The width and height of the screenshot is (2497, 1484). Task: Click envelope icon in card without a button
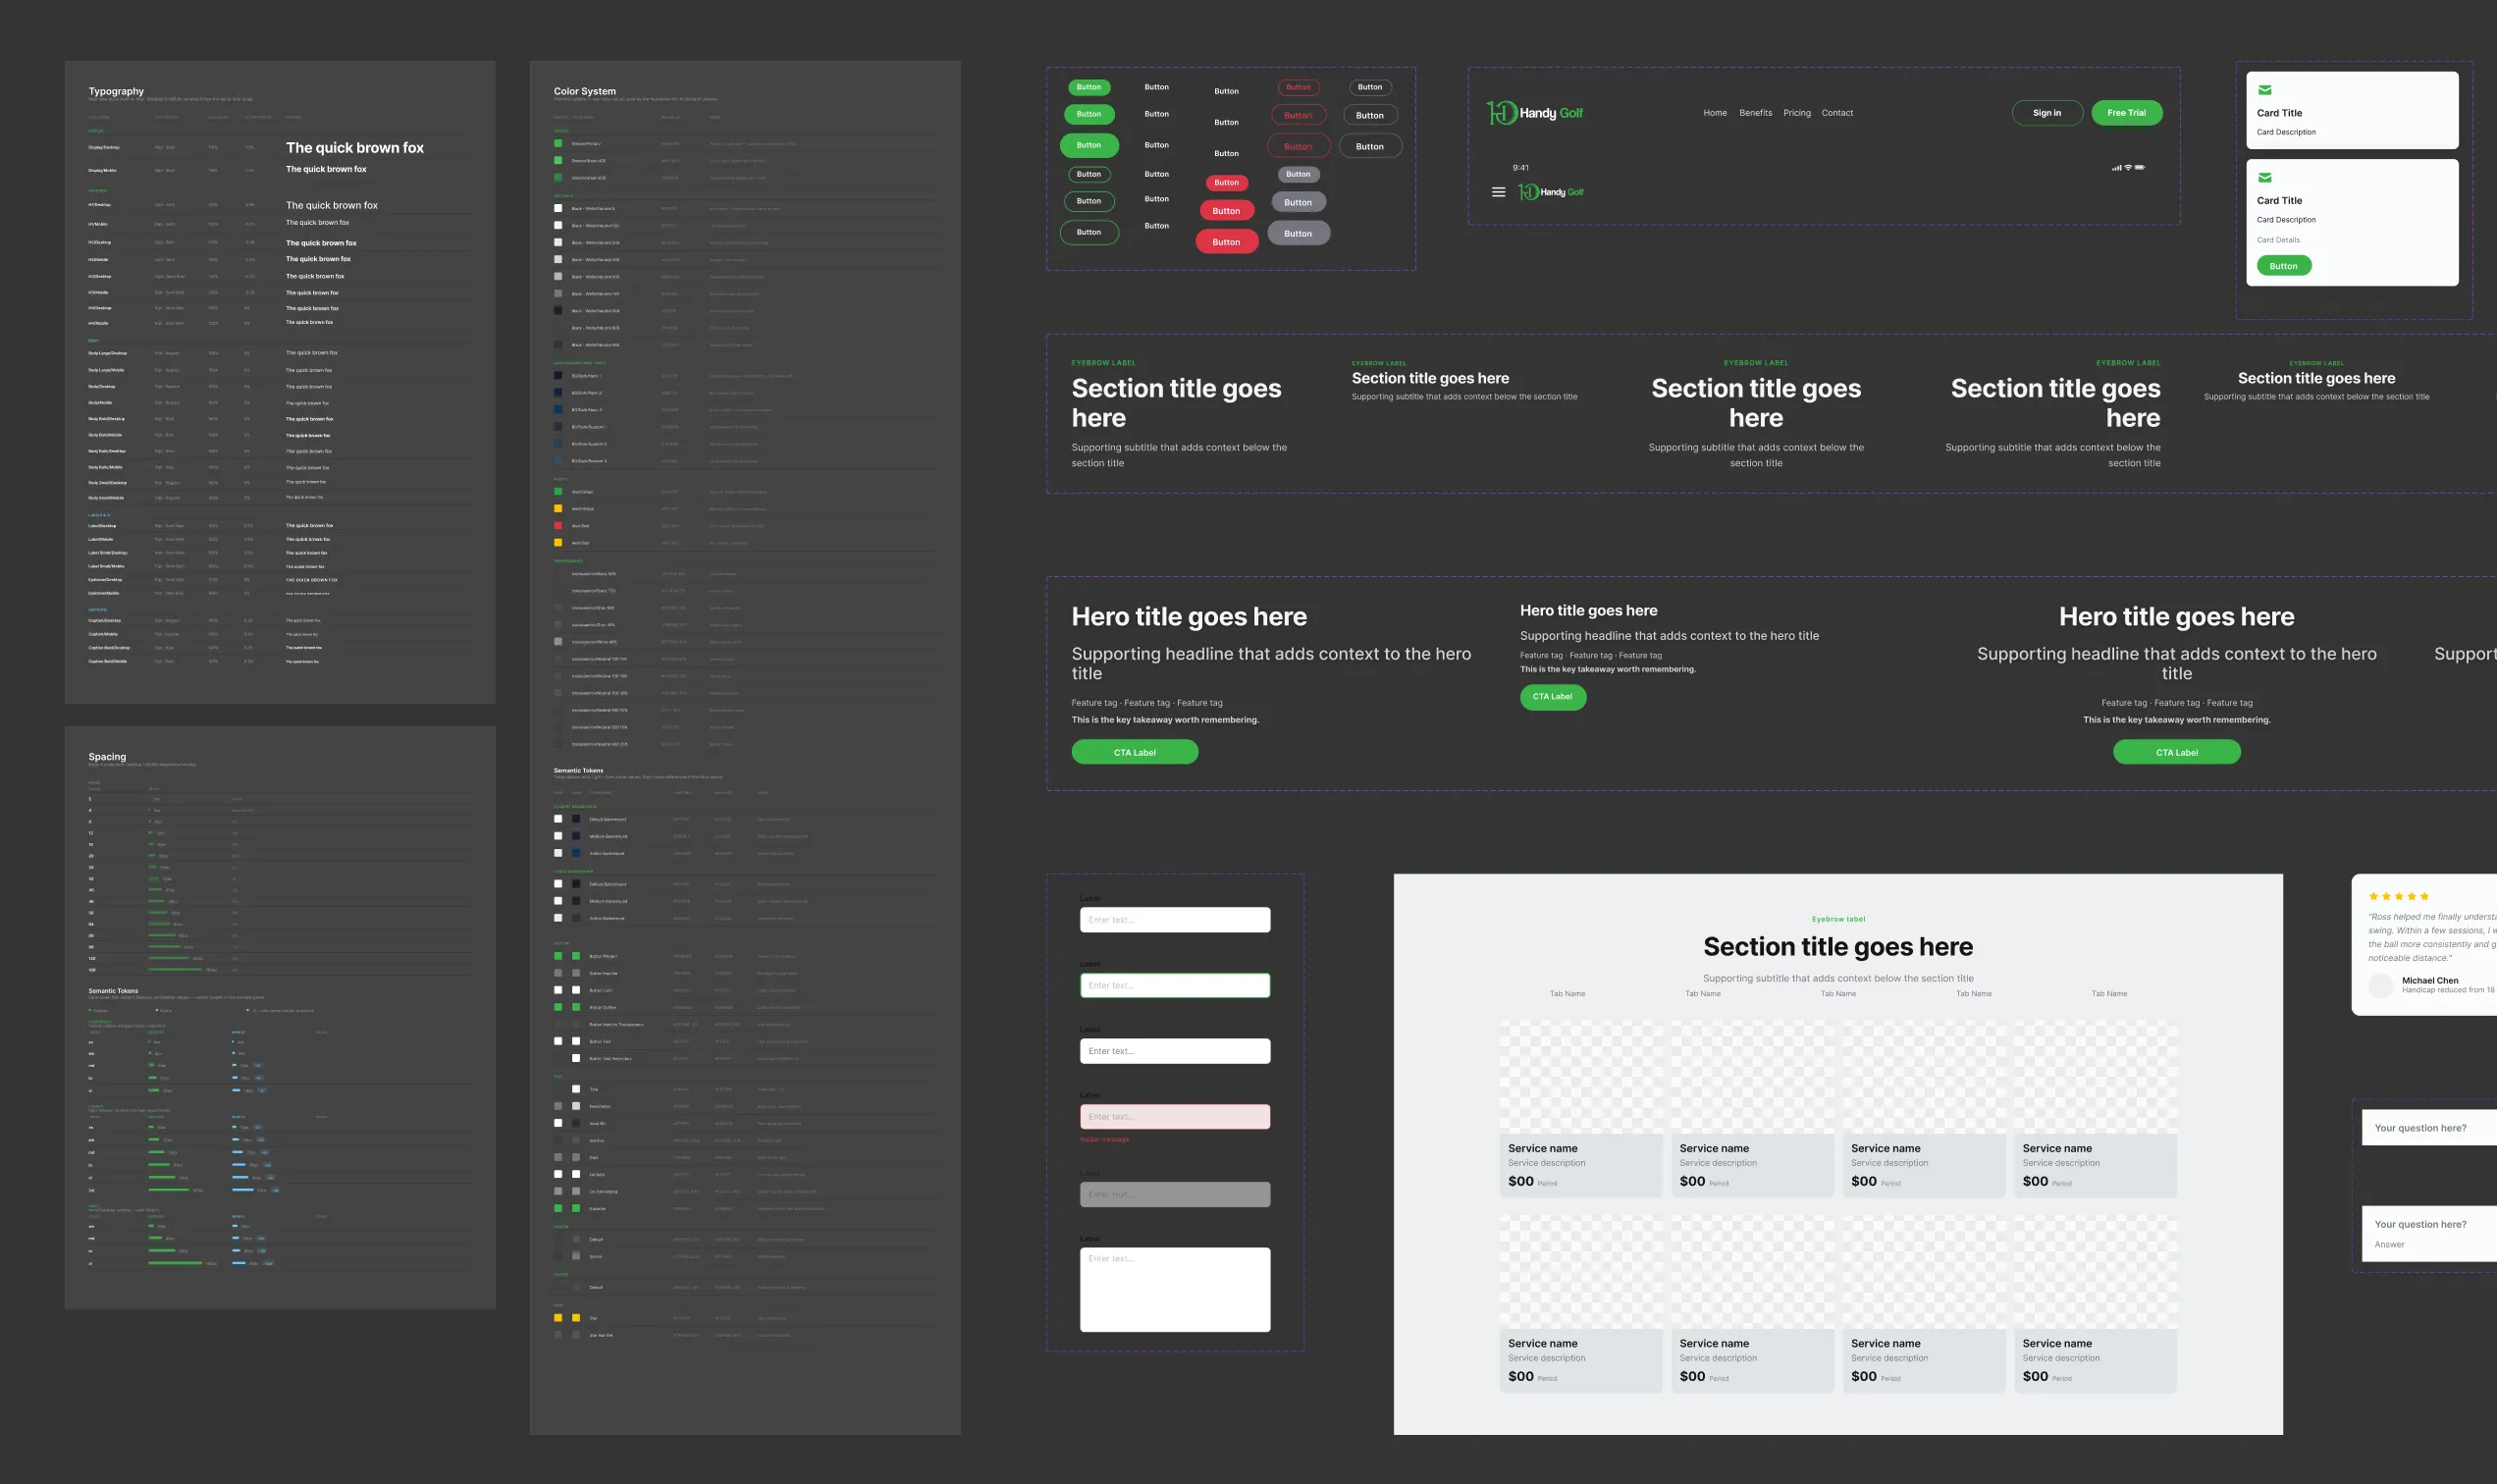2265,90
